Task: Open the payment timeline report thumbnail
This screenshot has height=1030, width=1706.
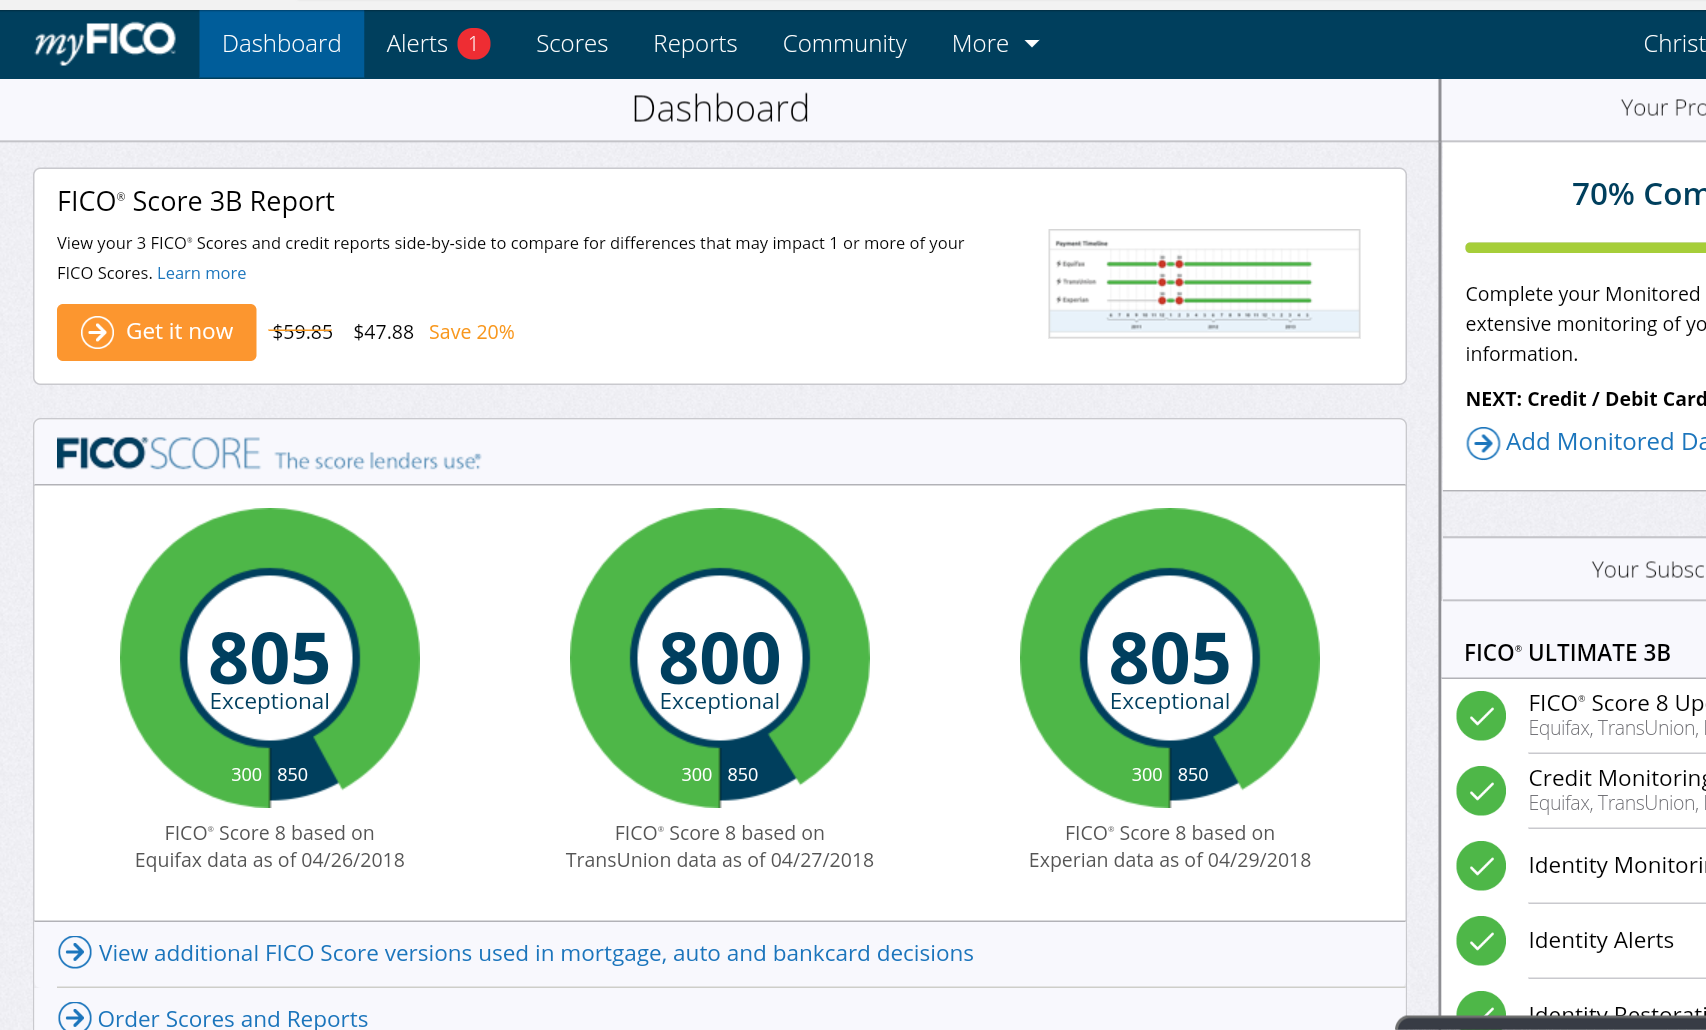Action: coord(1204,284)
